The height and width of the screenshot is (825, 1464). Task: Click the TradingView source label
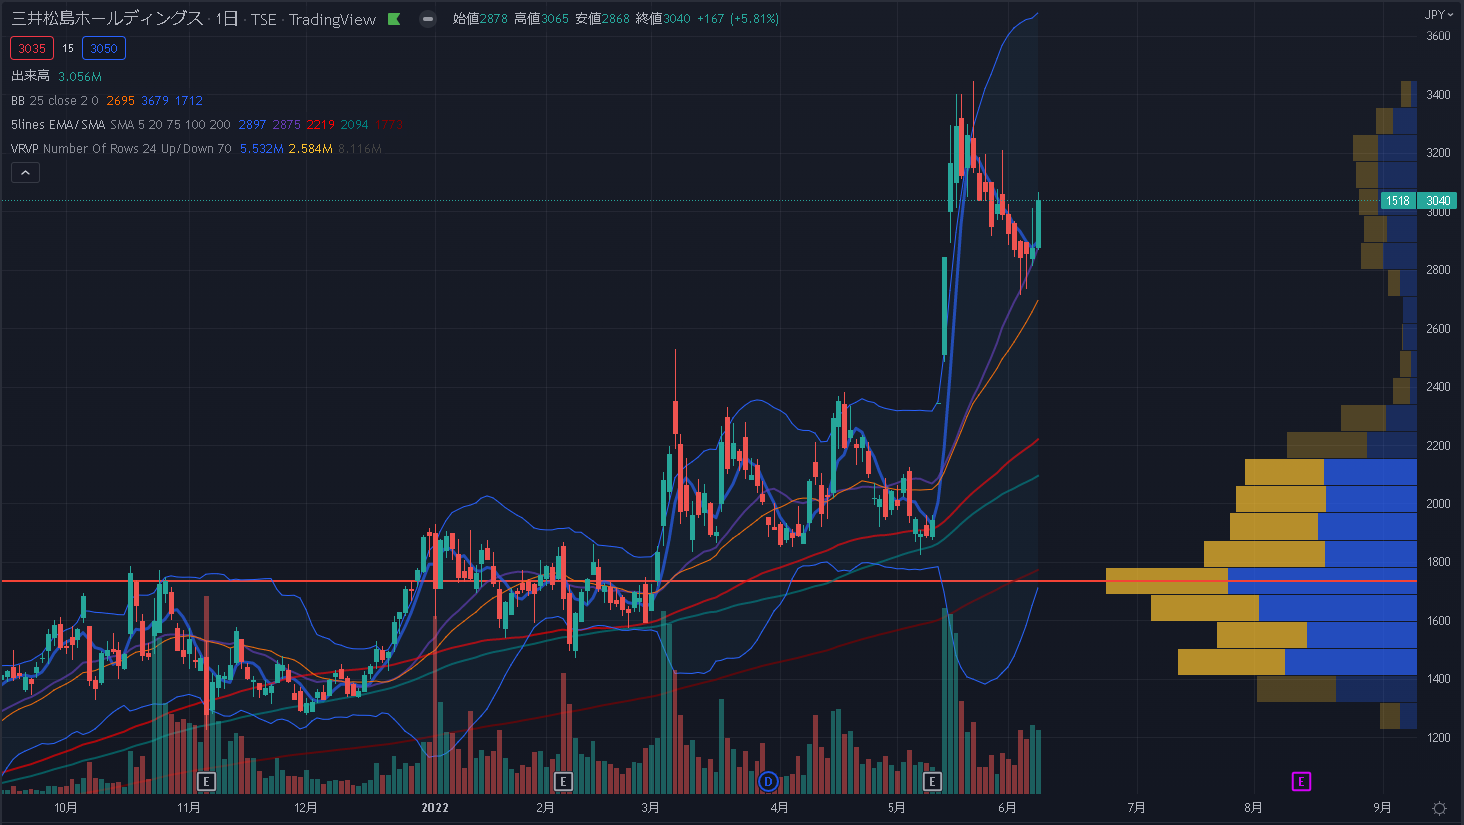333,19
